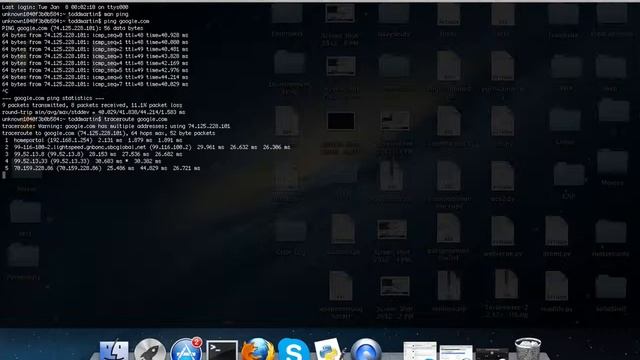This screenshot has height=360, width=640.
Task: Click the Terminal cursor block below hop 5
Action: [4, 175]
